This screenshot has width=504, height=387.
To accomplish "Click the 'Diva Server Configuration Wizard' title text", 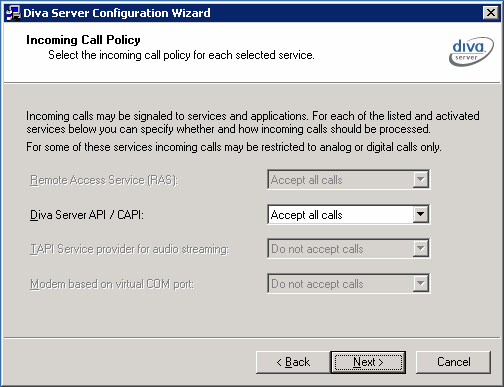I will 117,13.
